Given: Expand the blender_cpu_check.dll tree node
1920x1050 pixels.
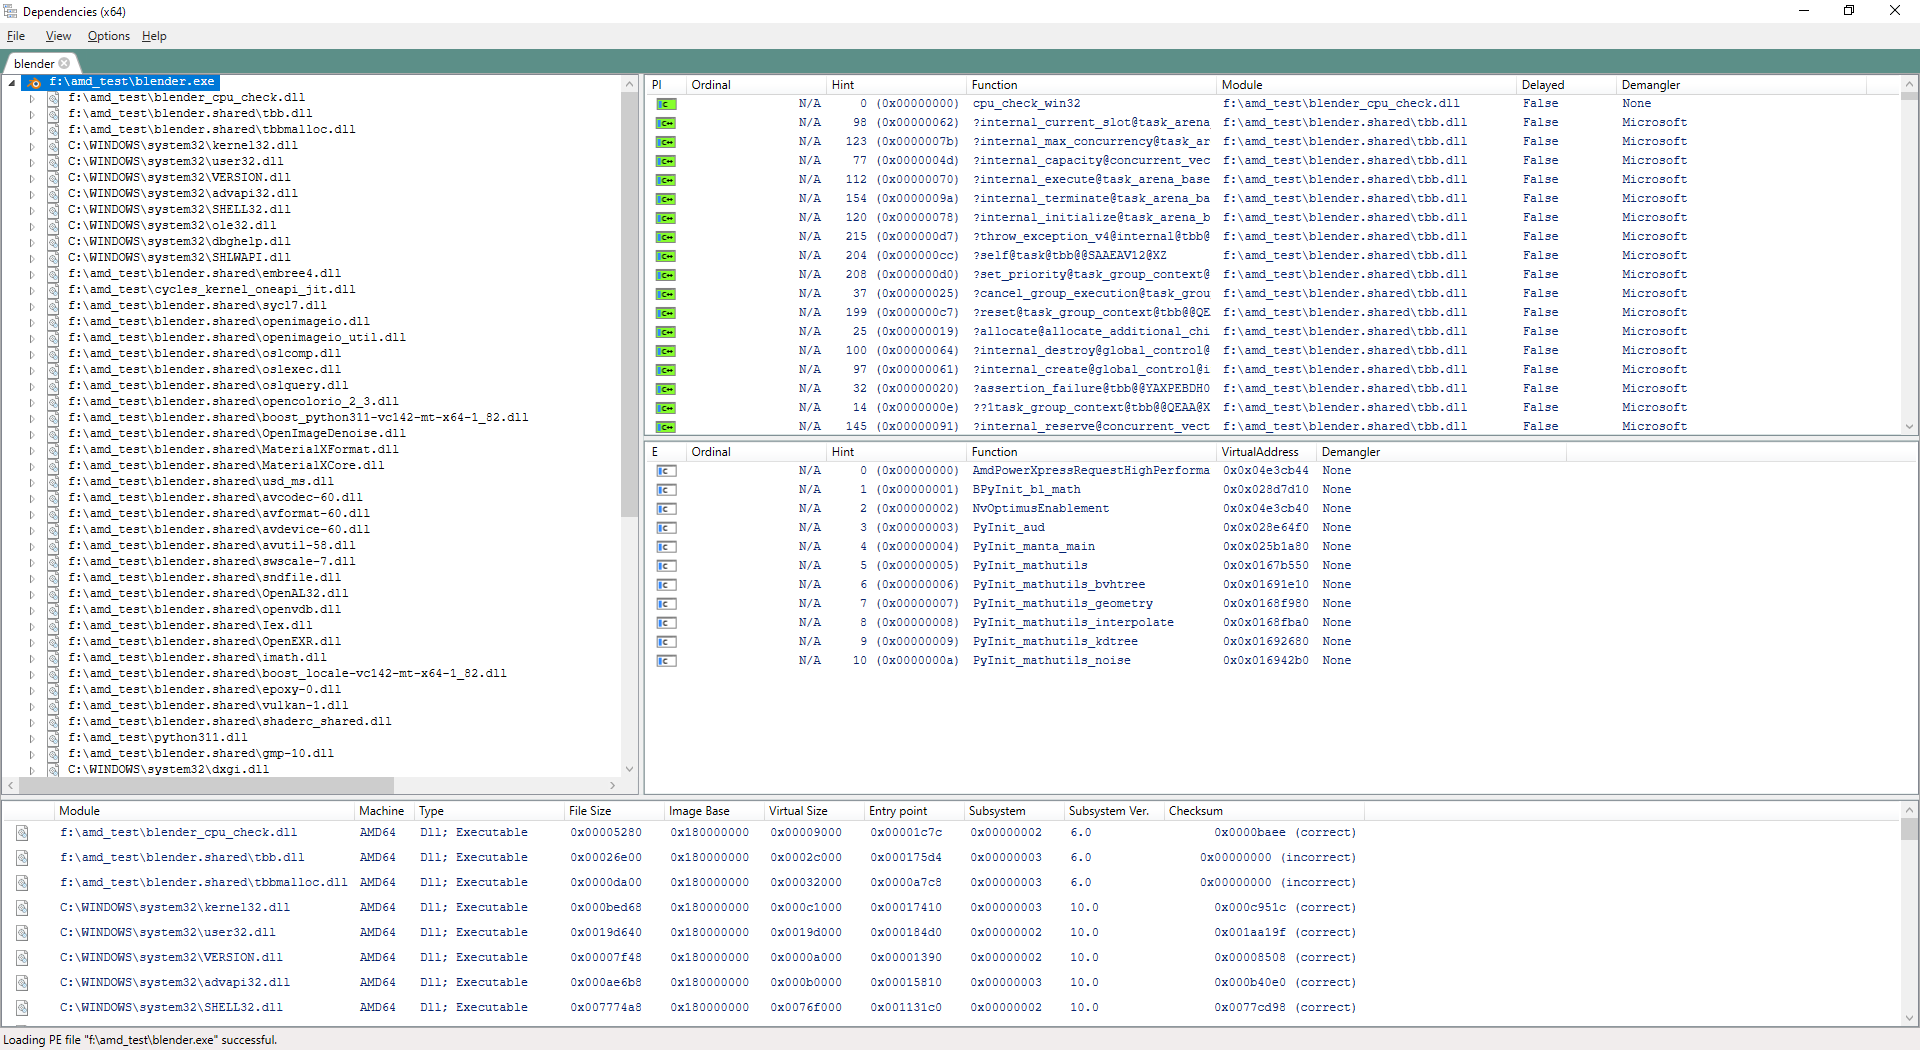Looking at the screenshot, I should [x=32, y=99].
